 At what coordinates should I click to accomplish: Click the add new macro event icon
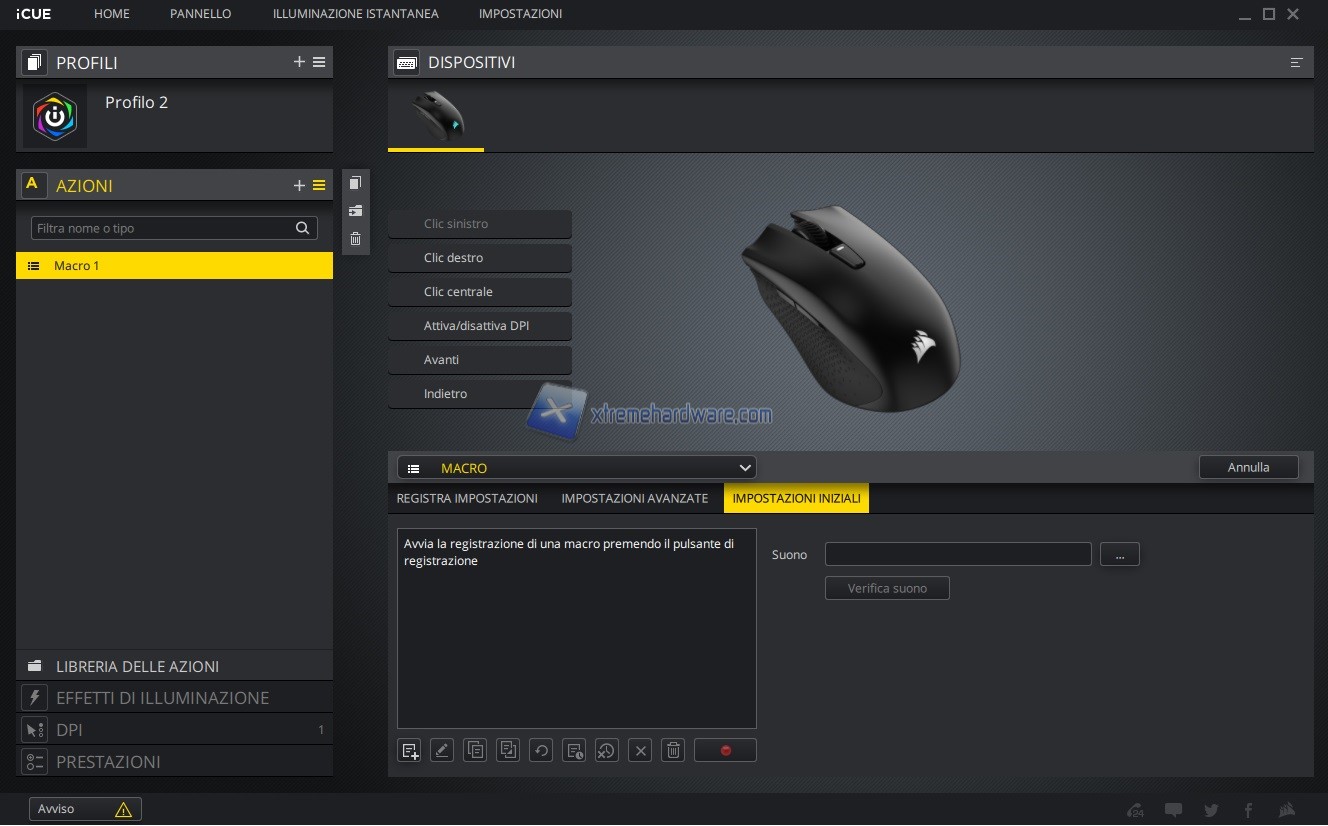coord(409,750)
